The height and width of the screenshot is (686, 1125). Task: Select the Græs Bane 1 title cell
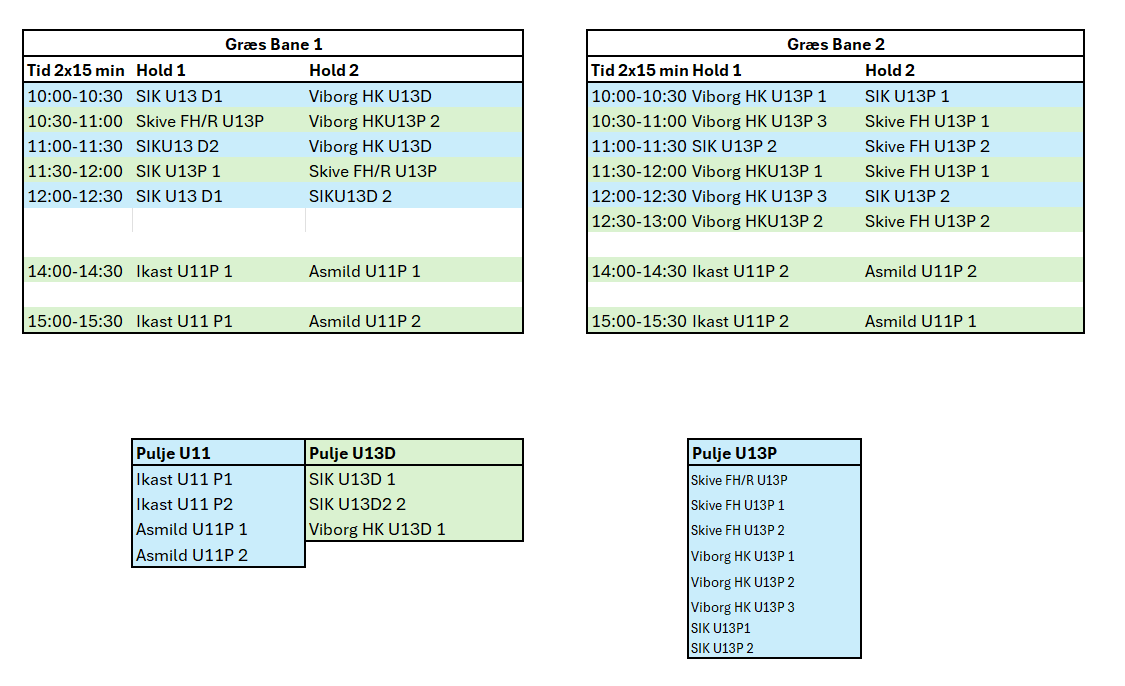coord(273,44)
